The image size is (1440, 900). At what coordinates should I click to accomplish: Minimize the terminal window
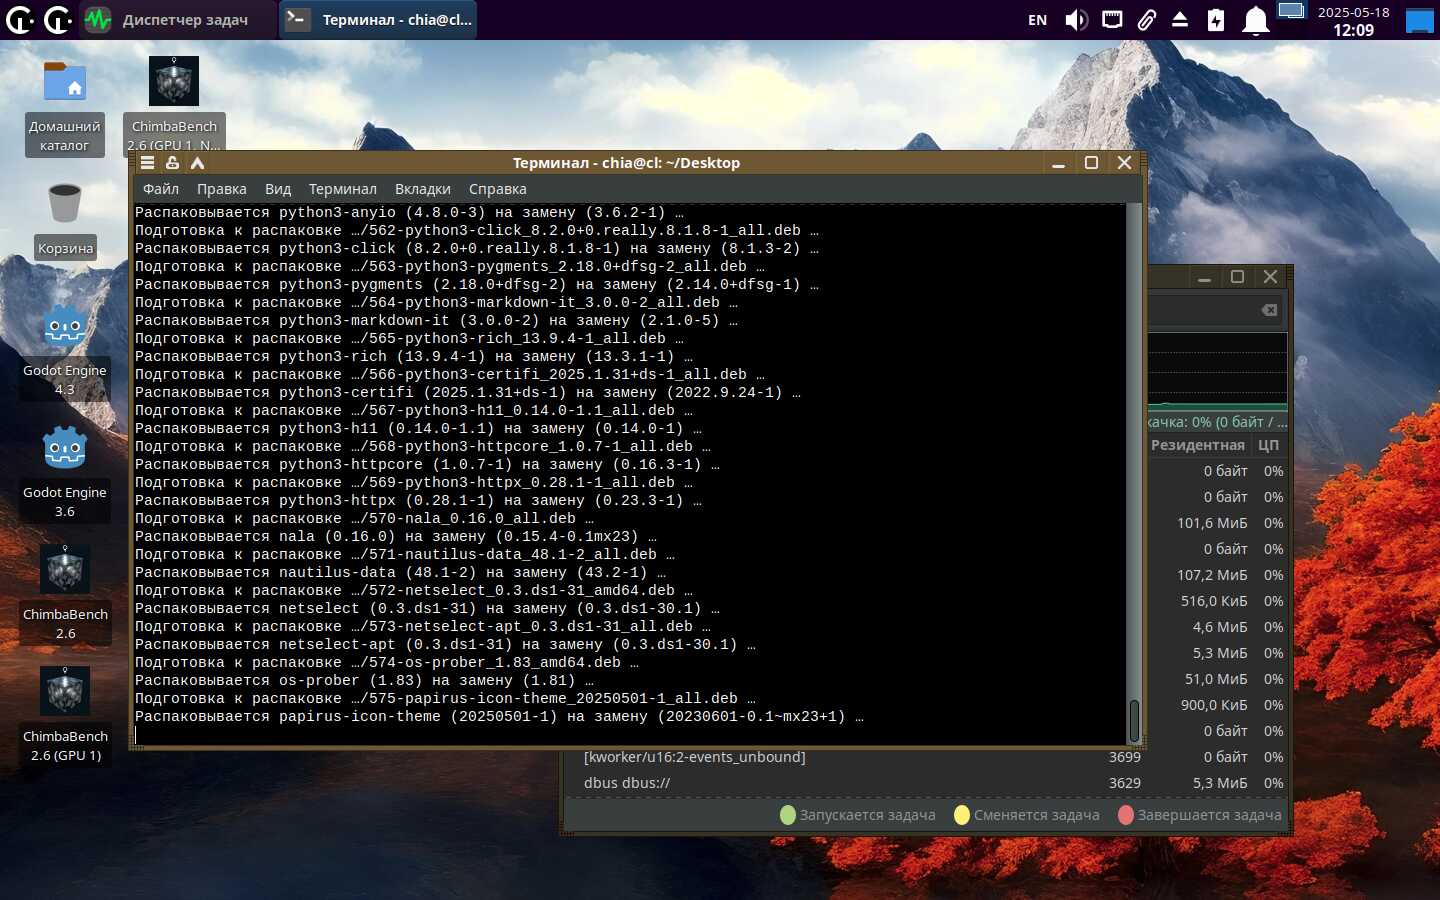pos(1058,163)
